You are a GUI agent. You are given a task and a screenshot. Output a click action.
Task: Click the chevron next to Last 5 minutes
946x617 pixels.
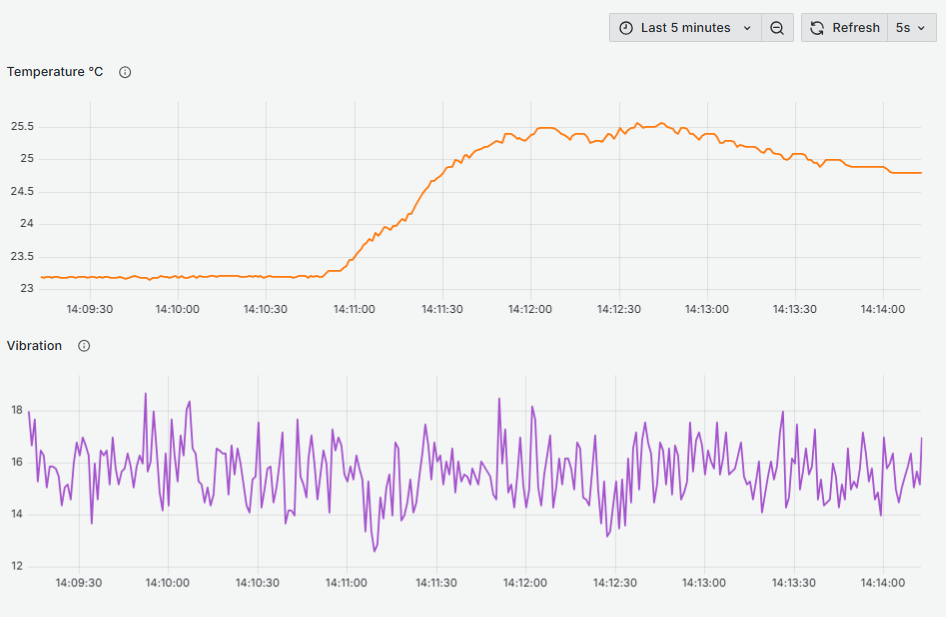pos(747,28)
